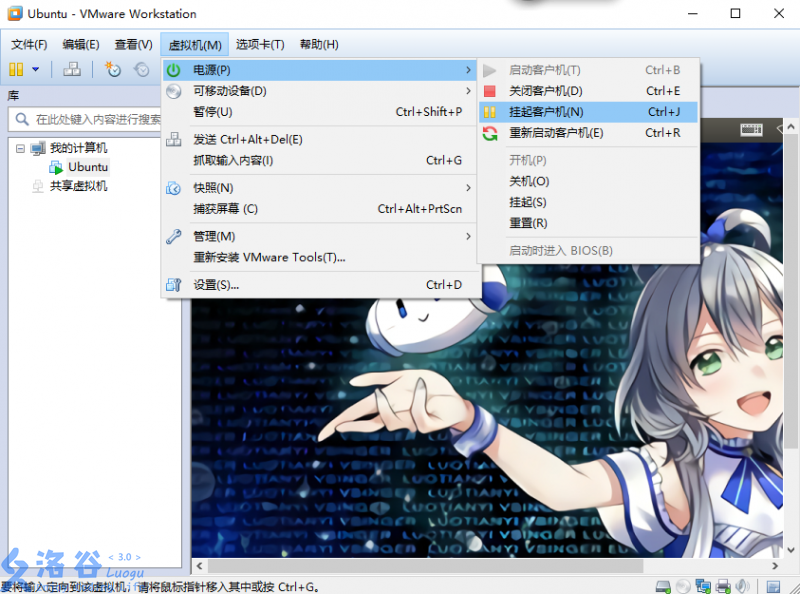Screen dimensions: 800x594
Task: Click the network adapter status bar icon
Action: tap(703, 586)
